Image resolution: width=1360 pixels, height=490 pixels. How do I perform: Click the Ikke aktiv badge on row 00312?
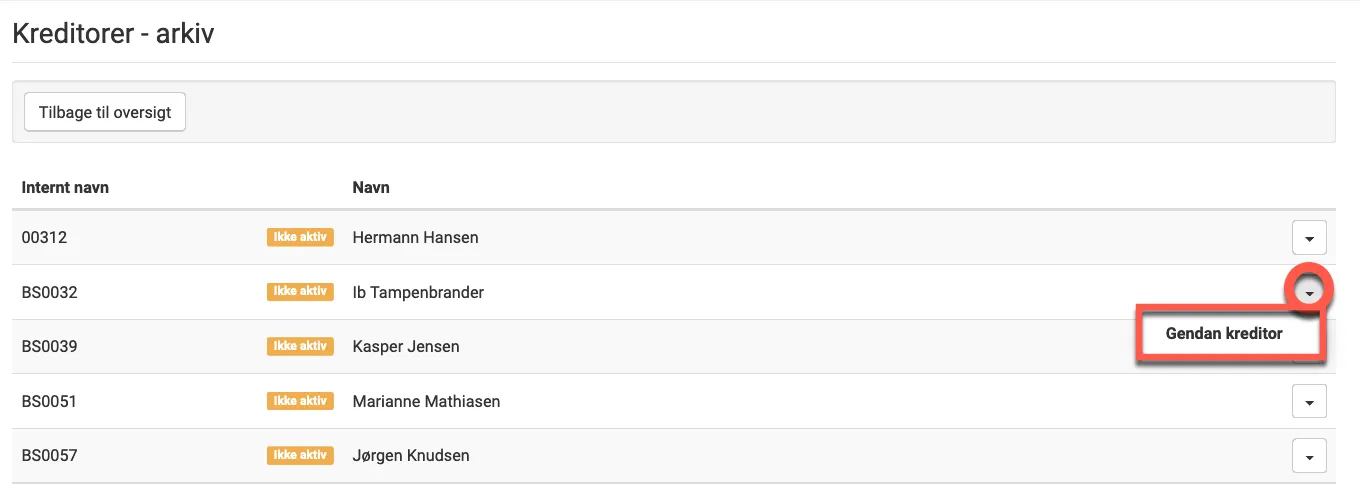[x=300, y=237]
